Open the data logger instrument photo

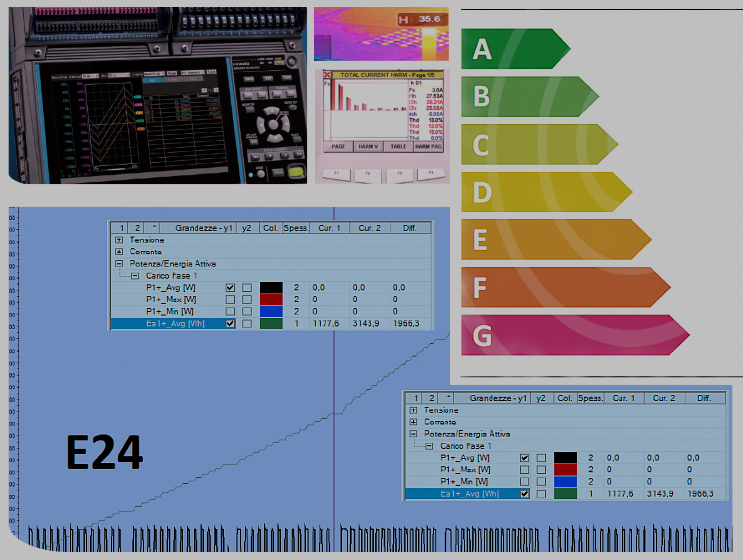click(158, 95)
